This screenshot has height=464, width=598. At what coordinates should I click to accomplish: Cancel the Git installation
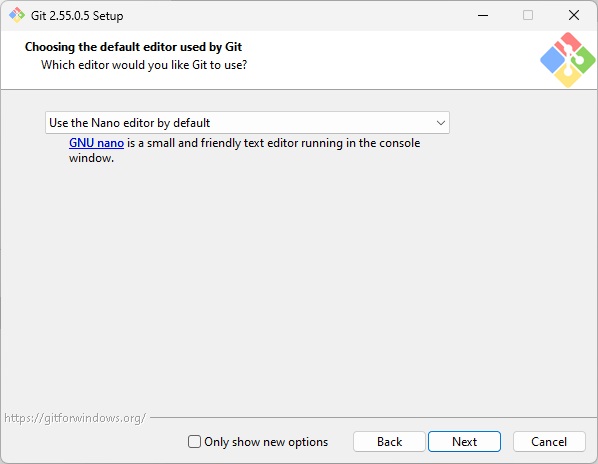pyautogui.click(x=549, y=442)
